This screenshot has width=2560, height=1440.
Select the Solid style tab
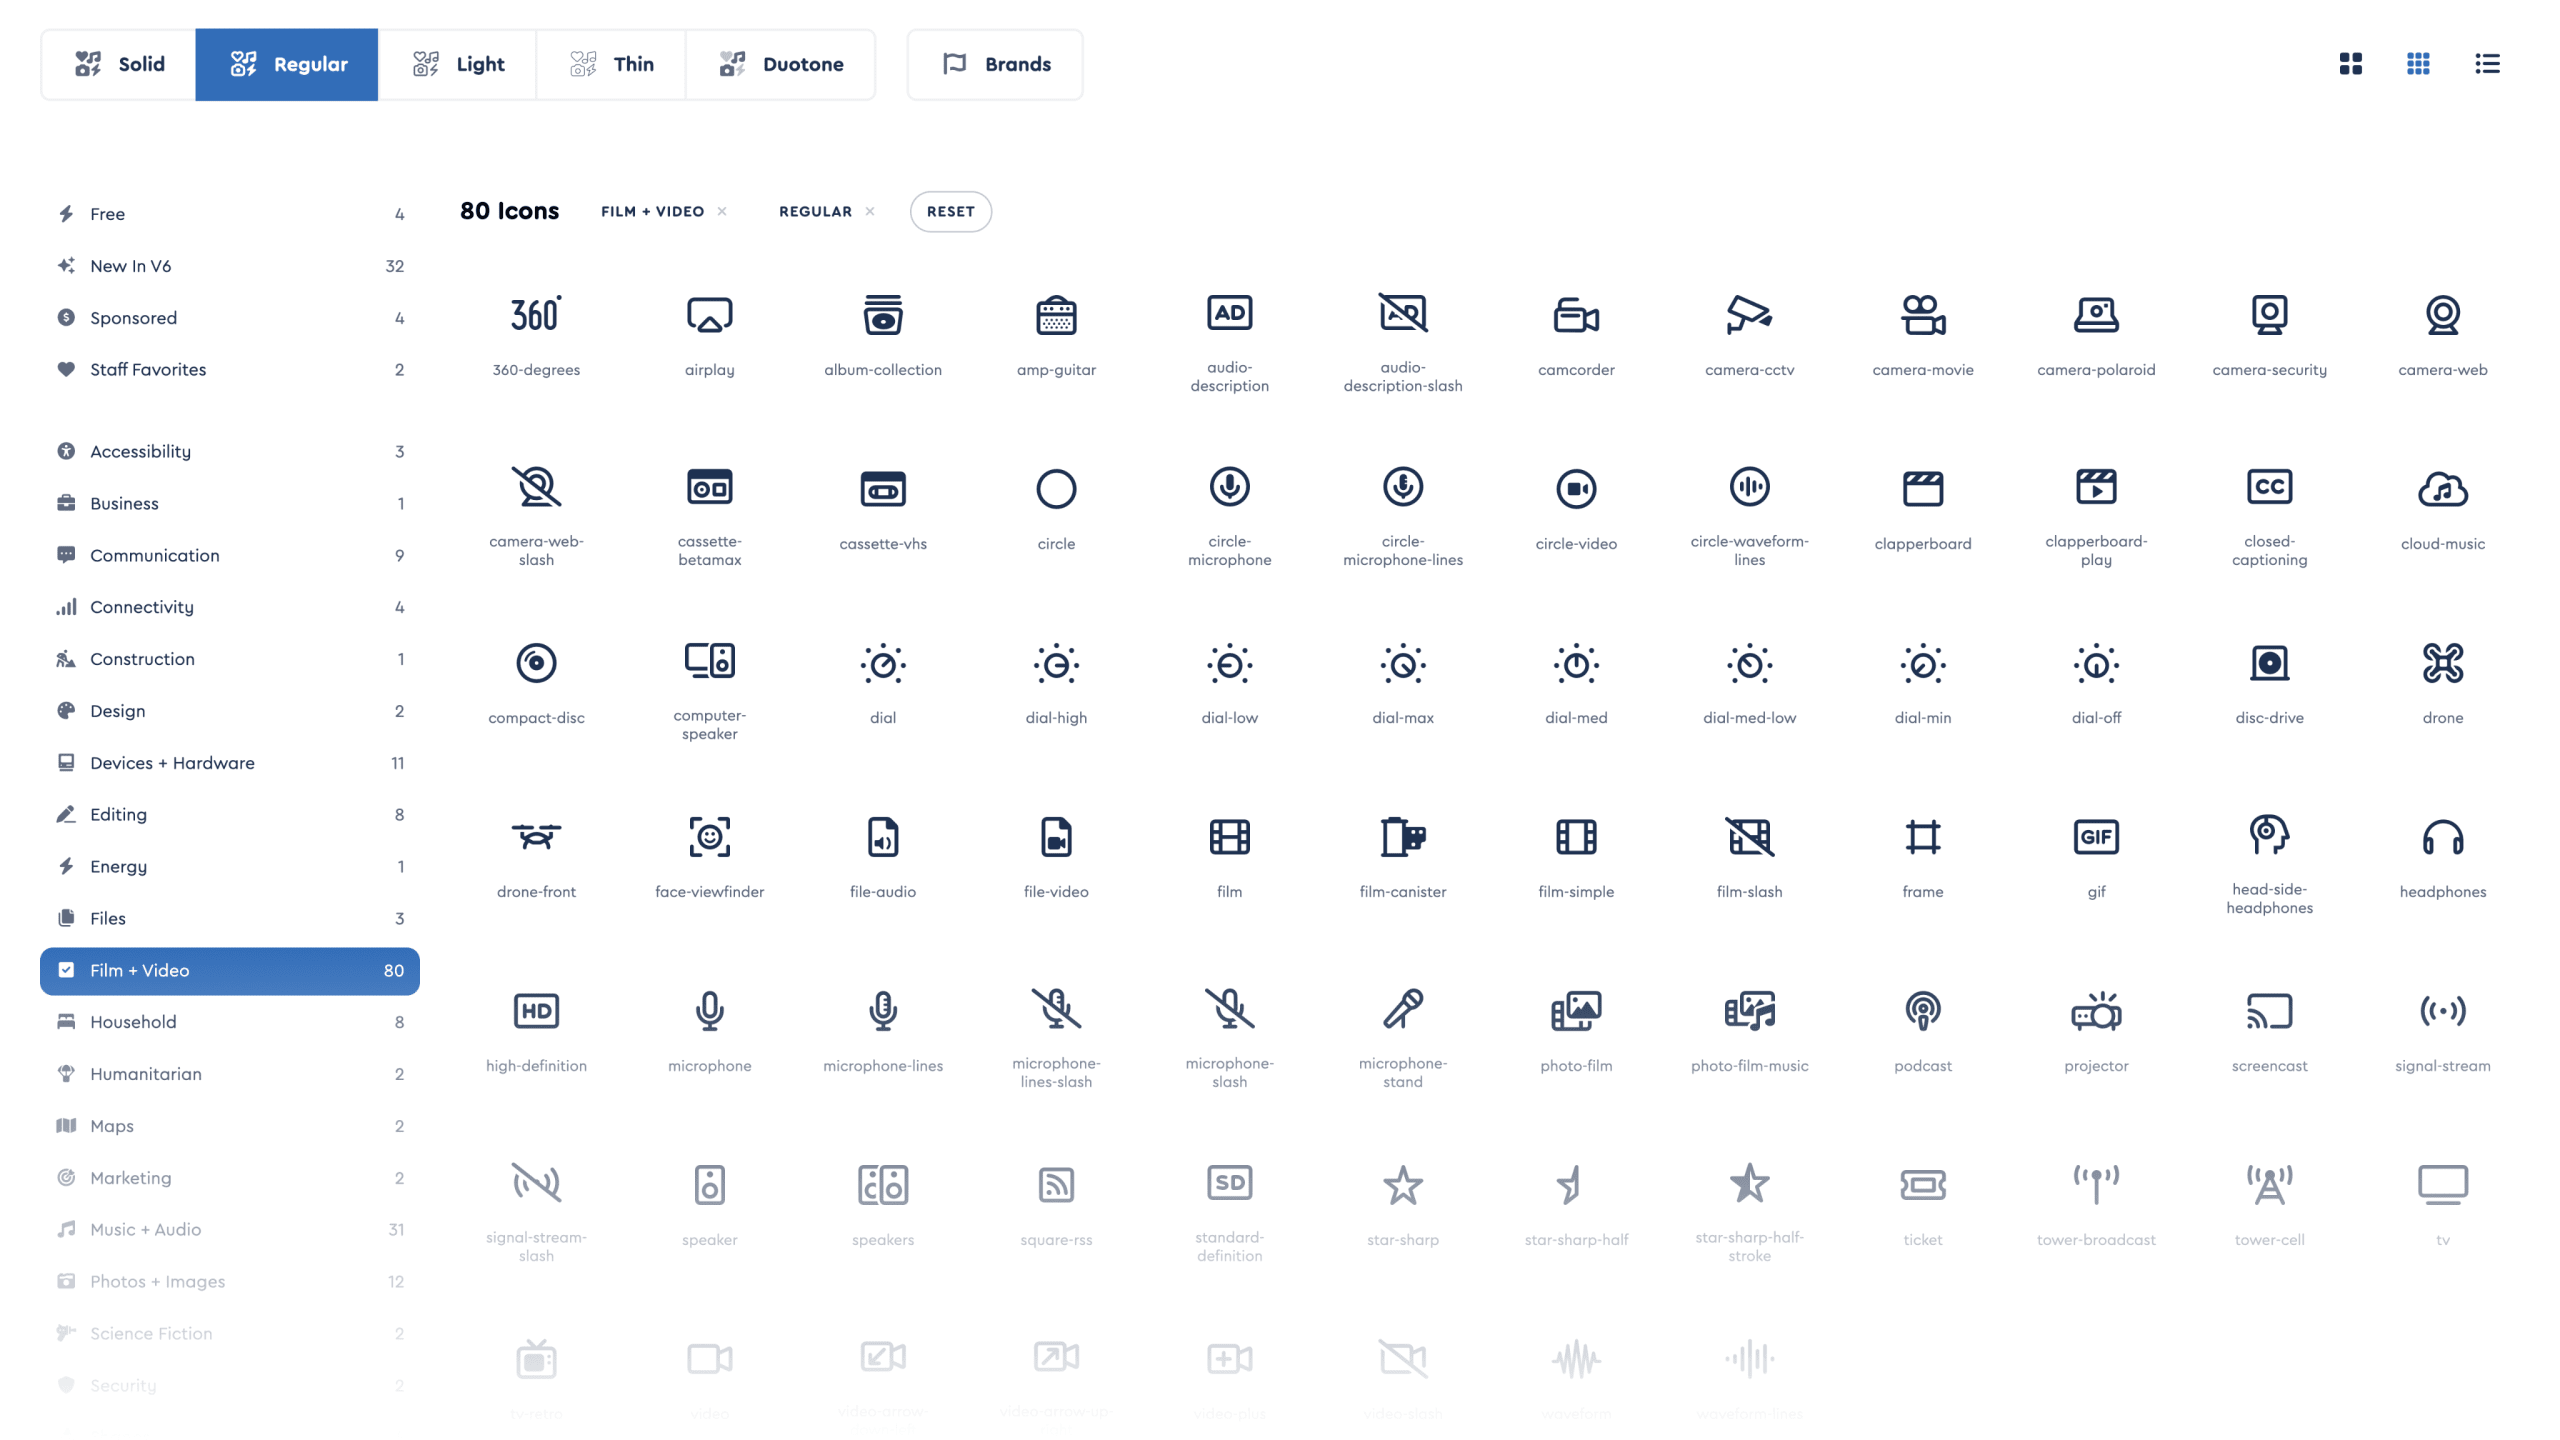[119, 64]
